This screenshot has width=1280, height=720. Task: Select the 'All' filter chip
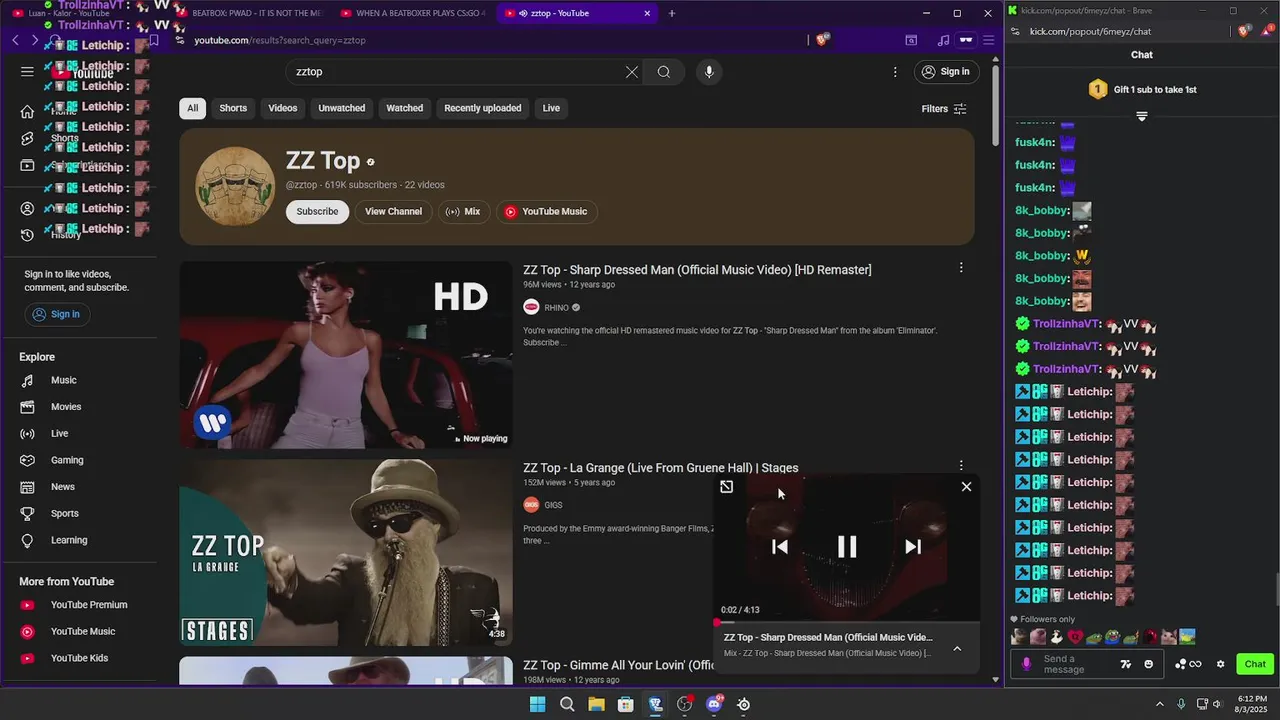tap(192, 108)
